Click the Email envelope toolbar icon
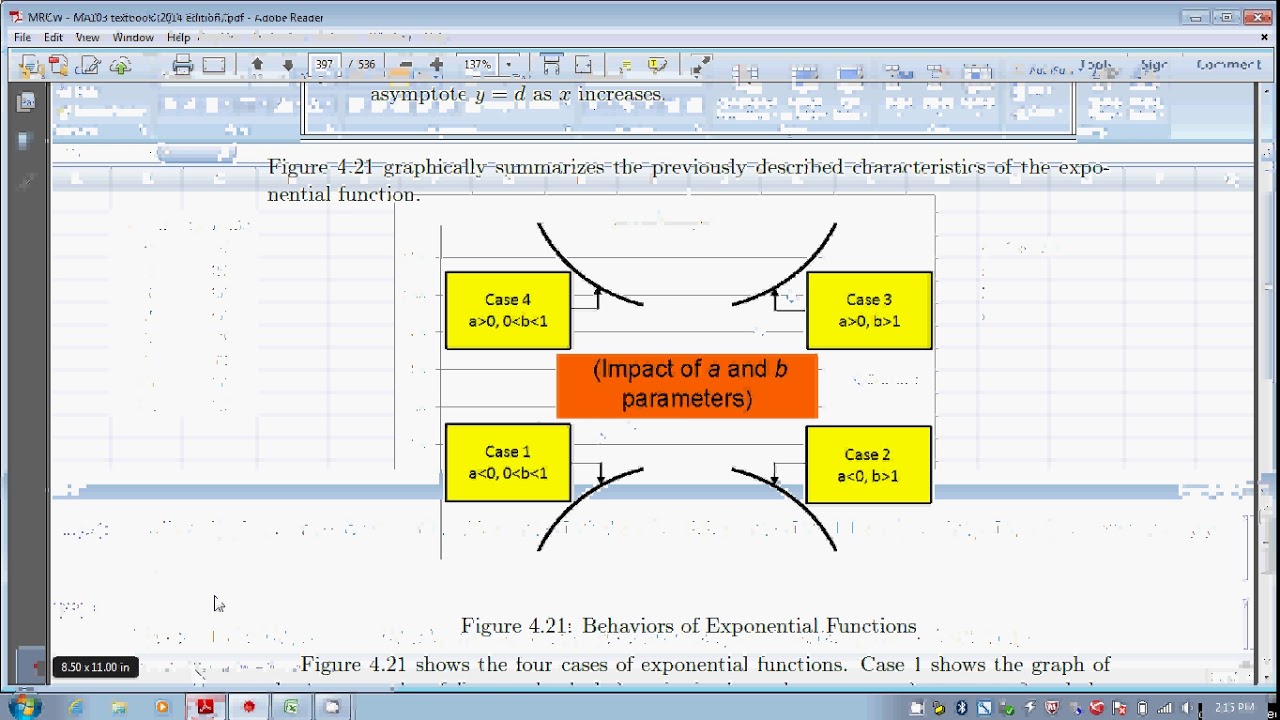The width and height of the screenshot is (1280, 720). [214, 66]
